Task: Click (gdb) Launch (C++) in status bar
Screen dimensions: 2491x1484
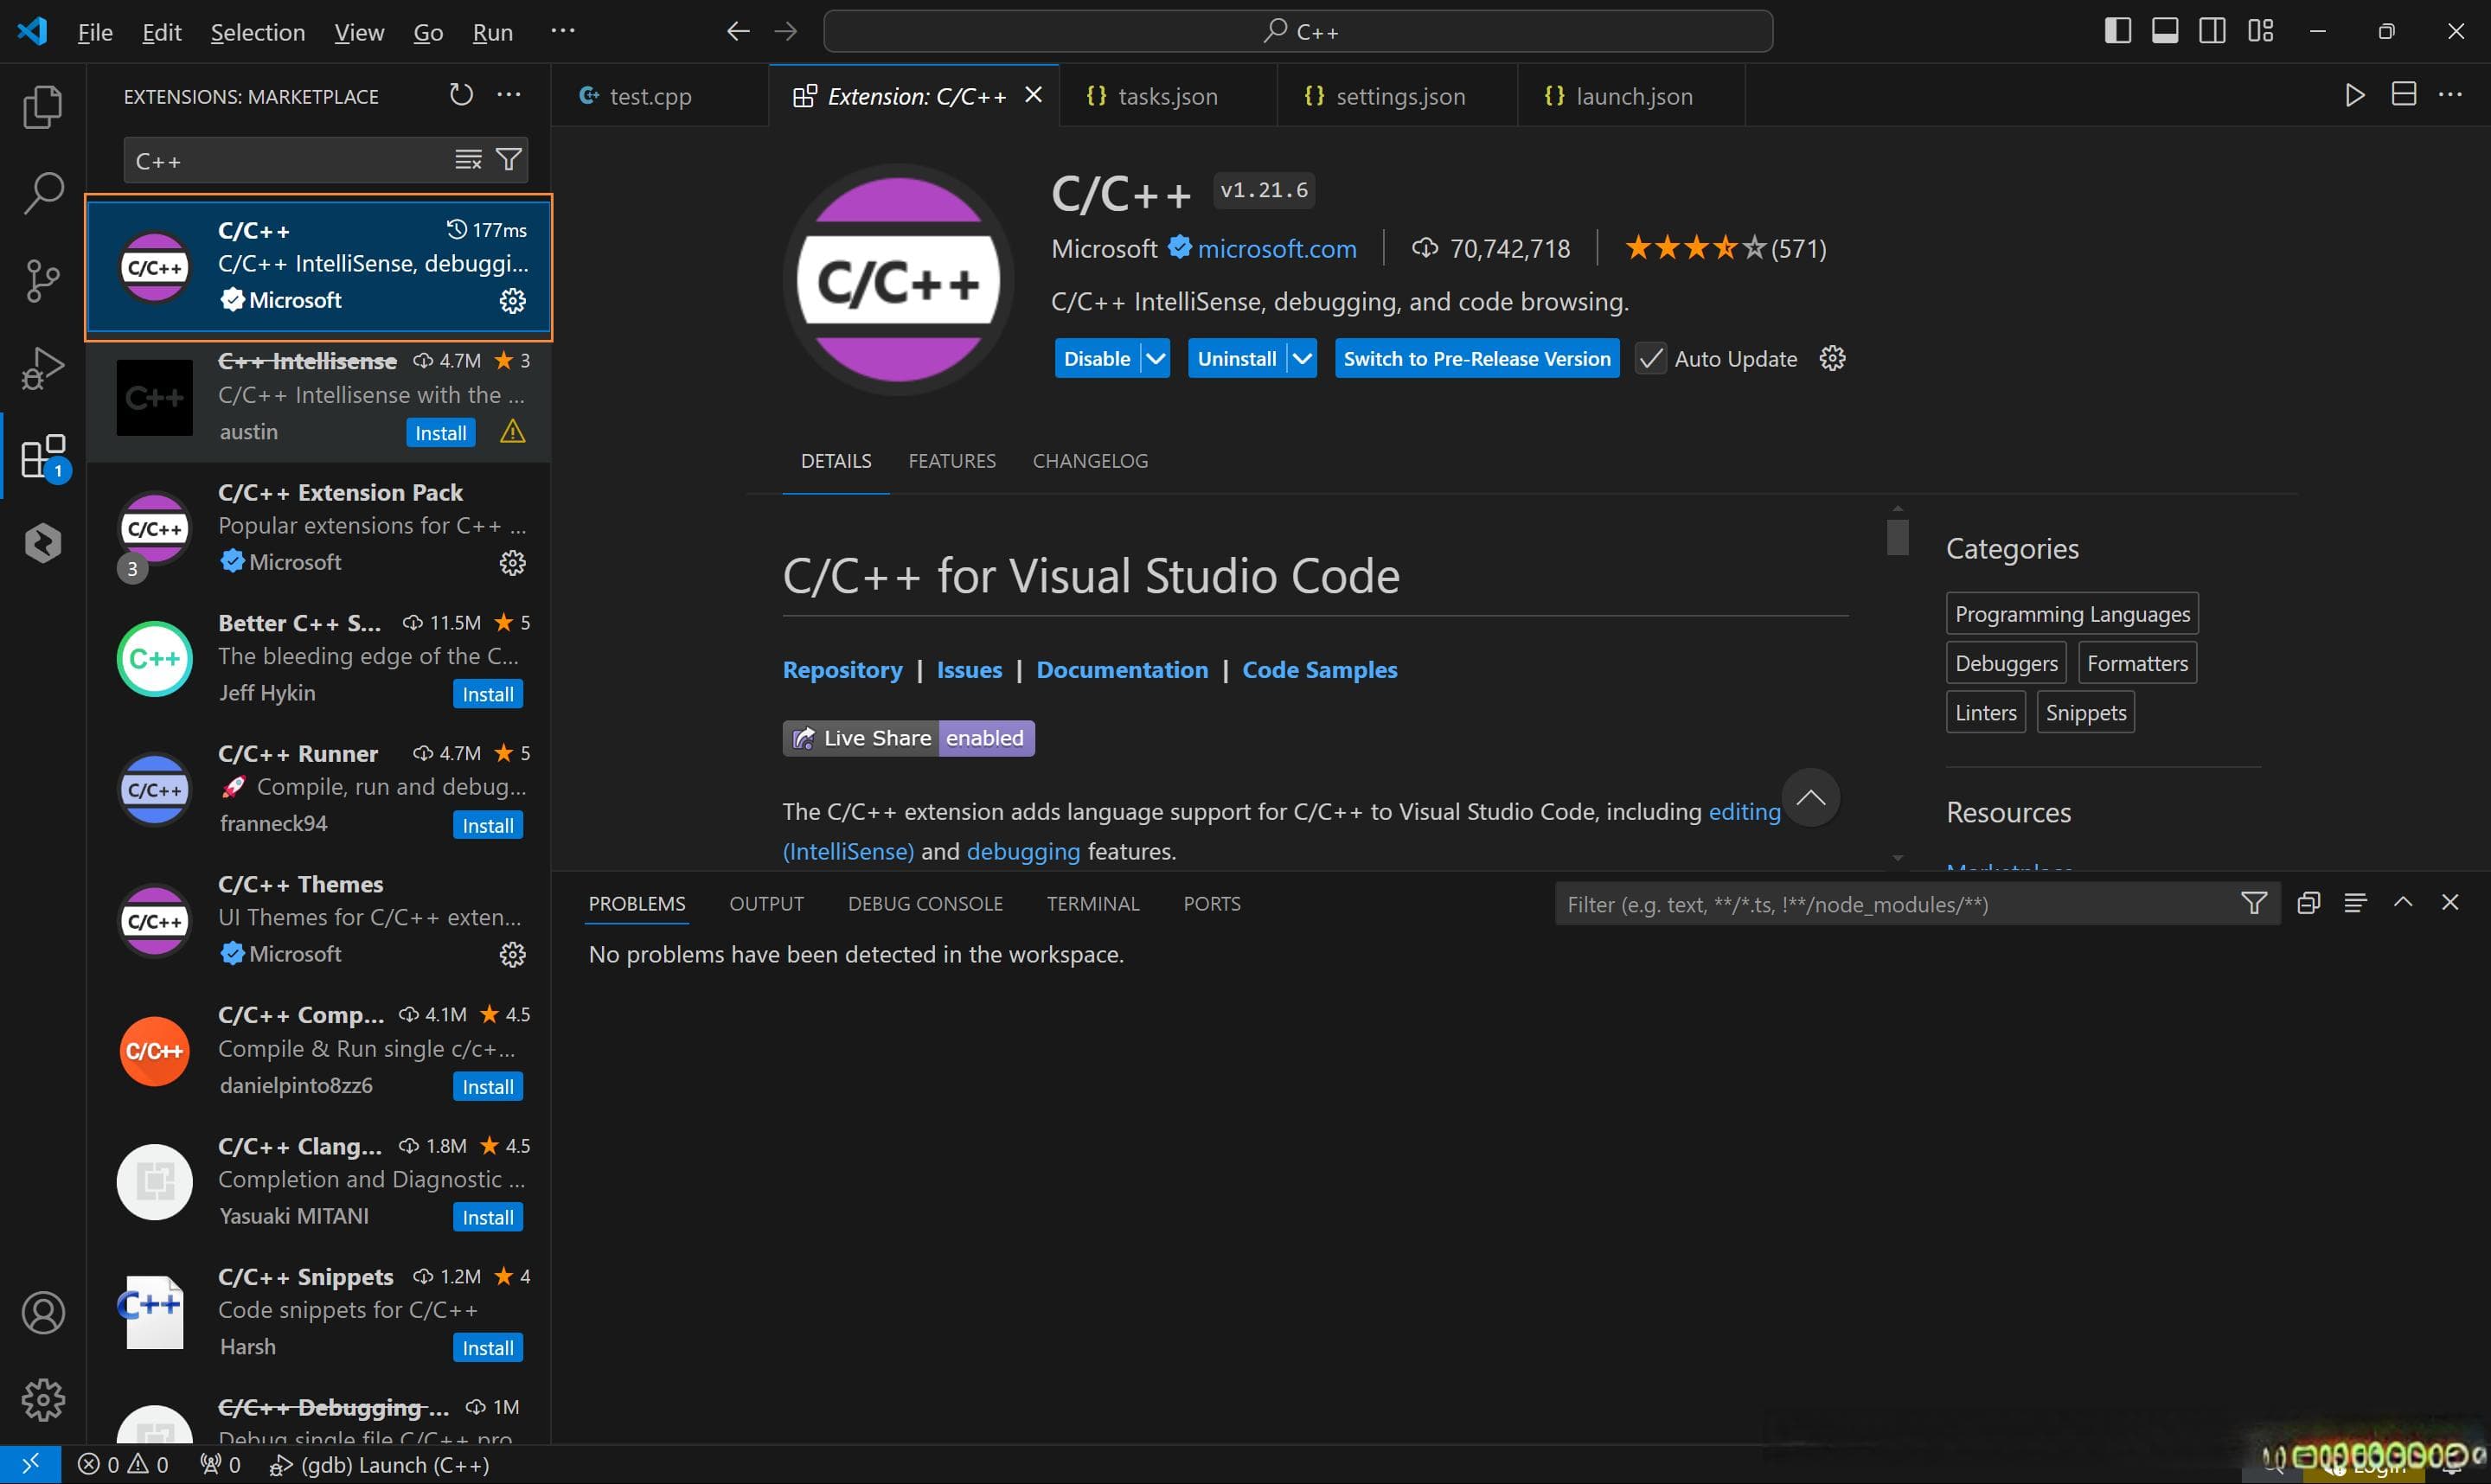Action: [x=380, y=1465]
